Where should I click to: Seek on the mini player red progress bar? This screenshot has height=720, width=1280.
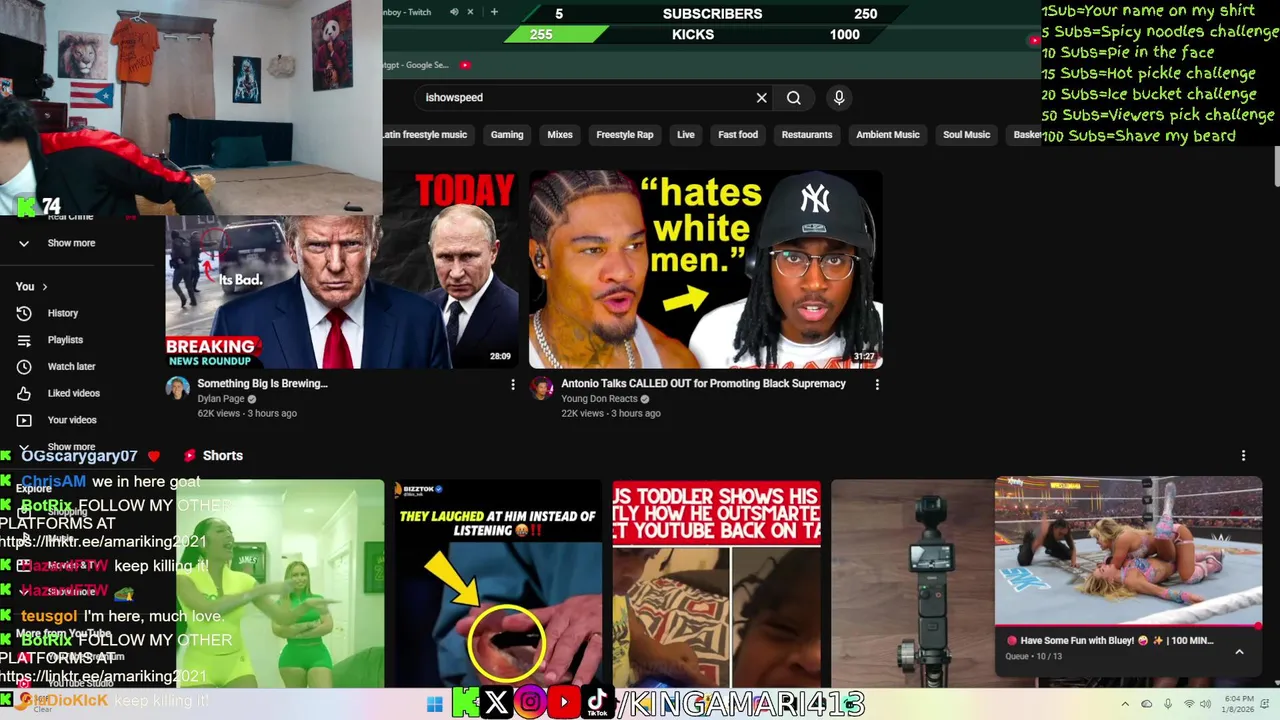click(1128, 626)
